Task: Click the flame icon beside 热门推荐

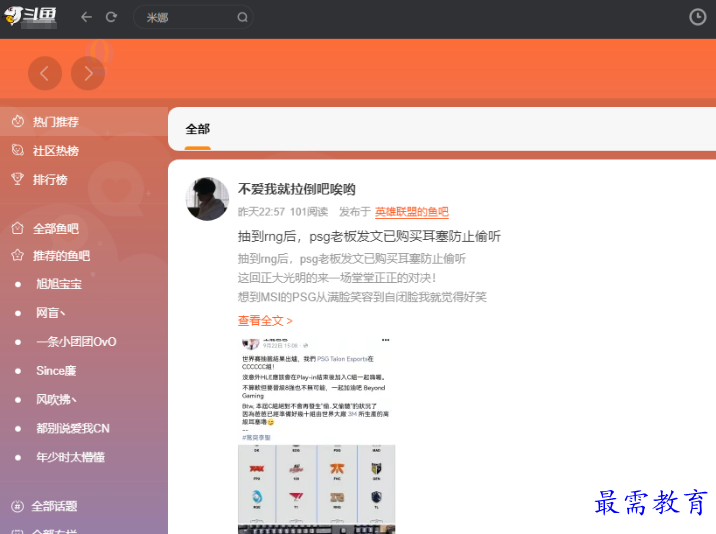Action: [x=17, y=122]
